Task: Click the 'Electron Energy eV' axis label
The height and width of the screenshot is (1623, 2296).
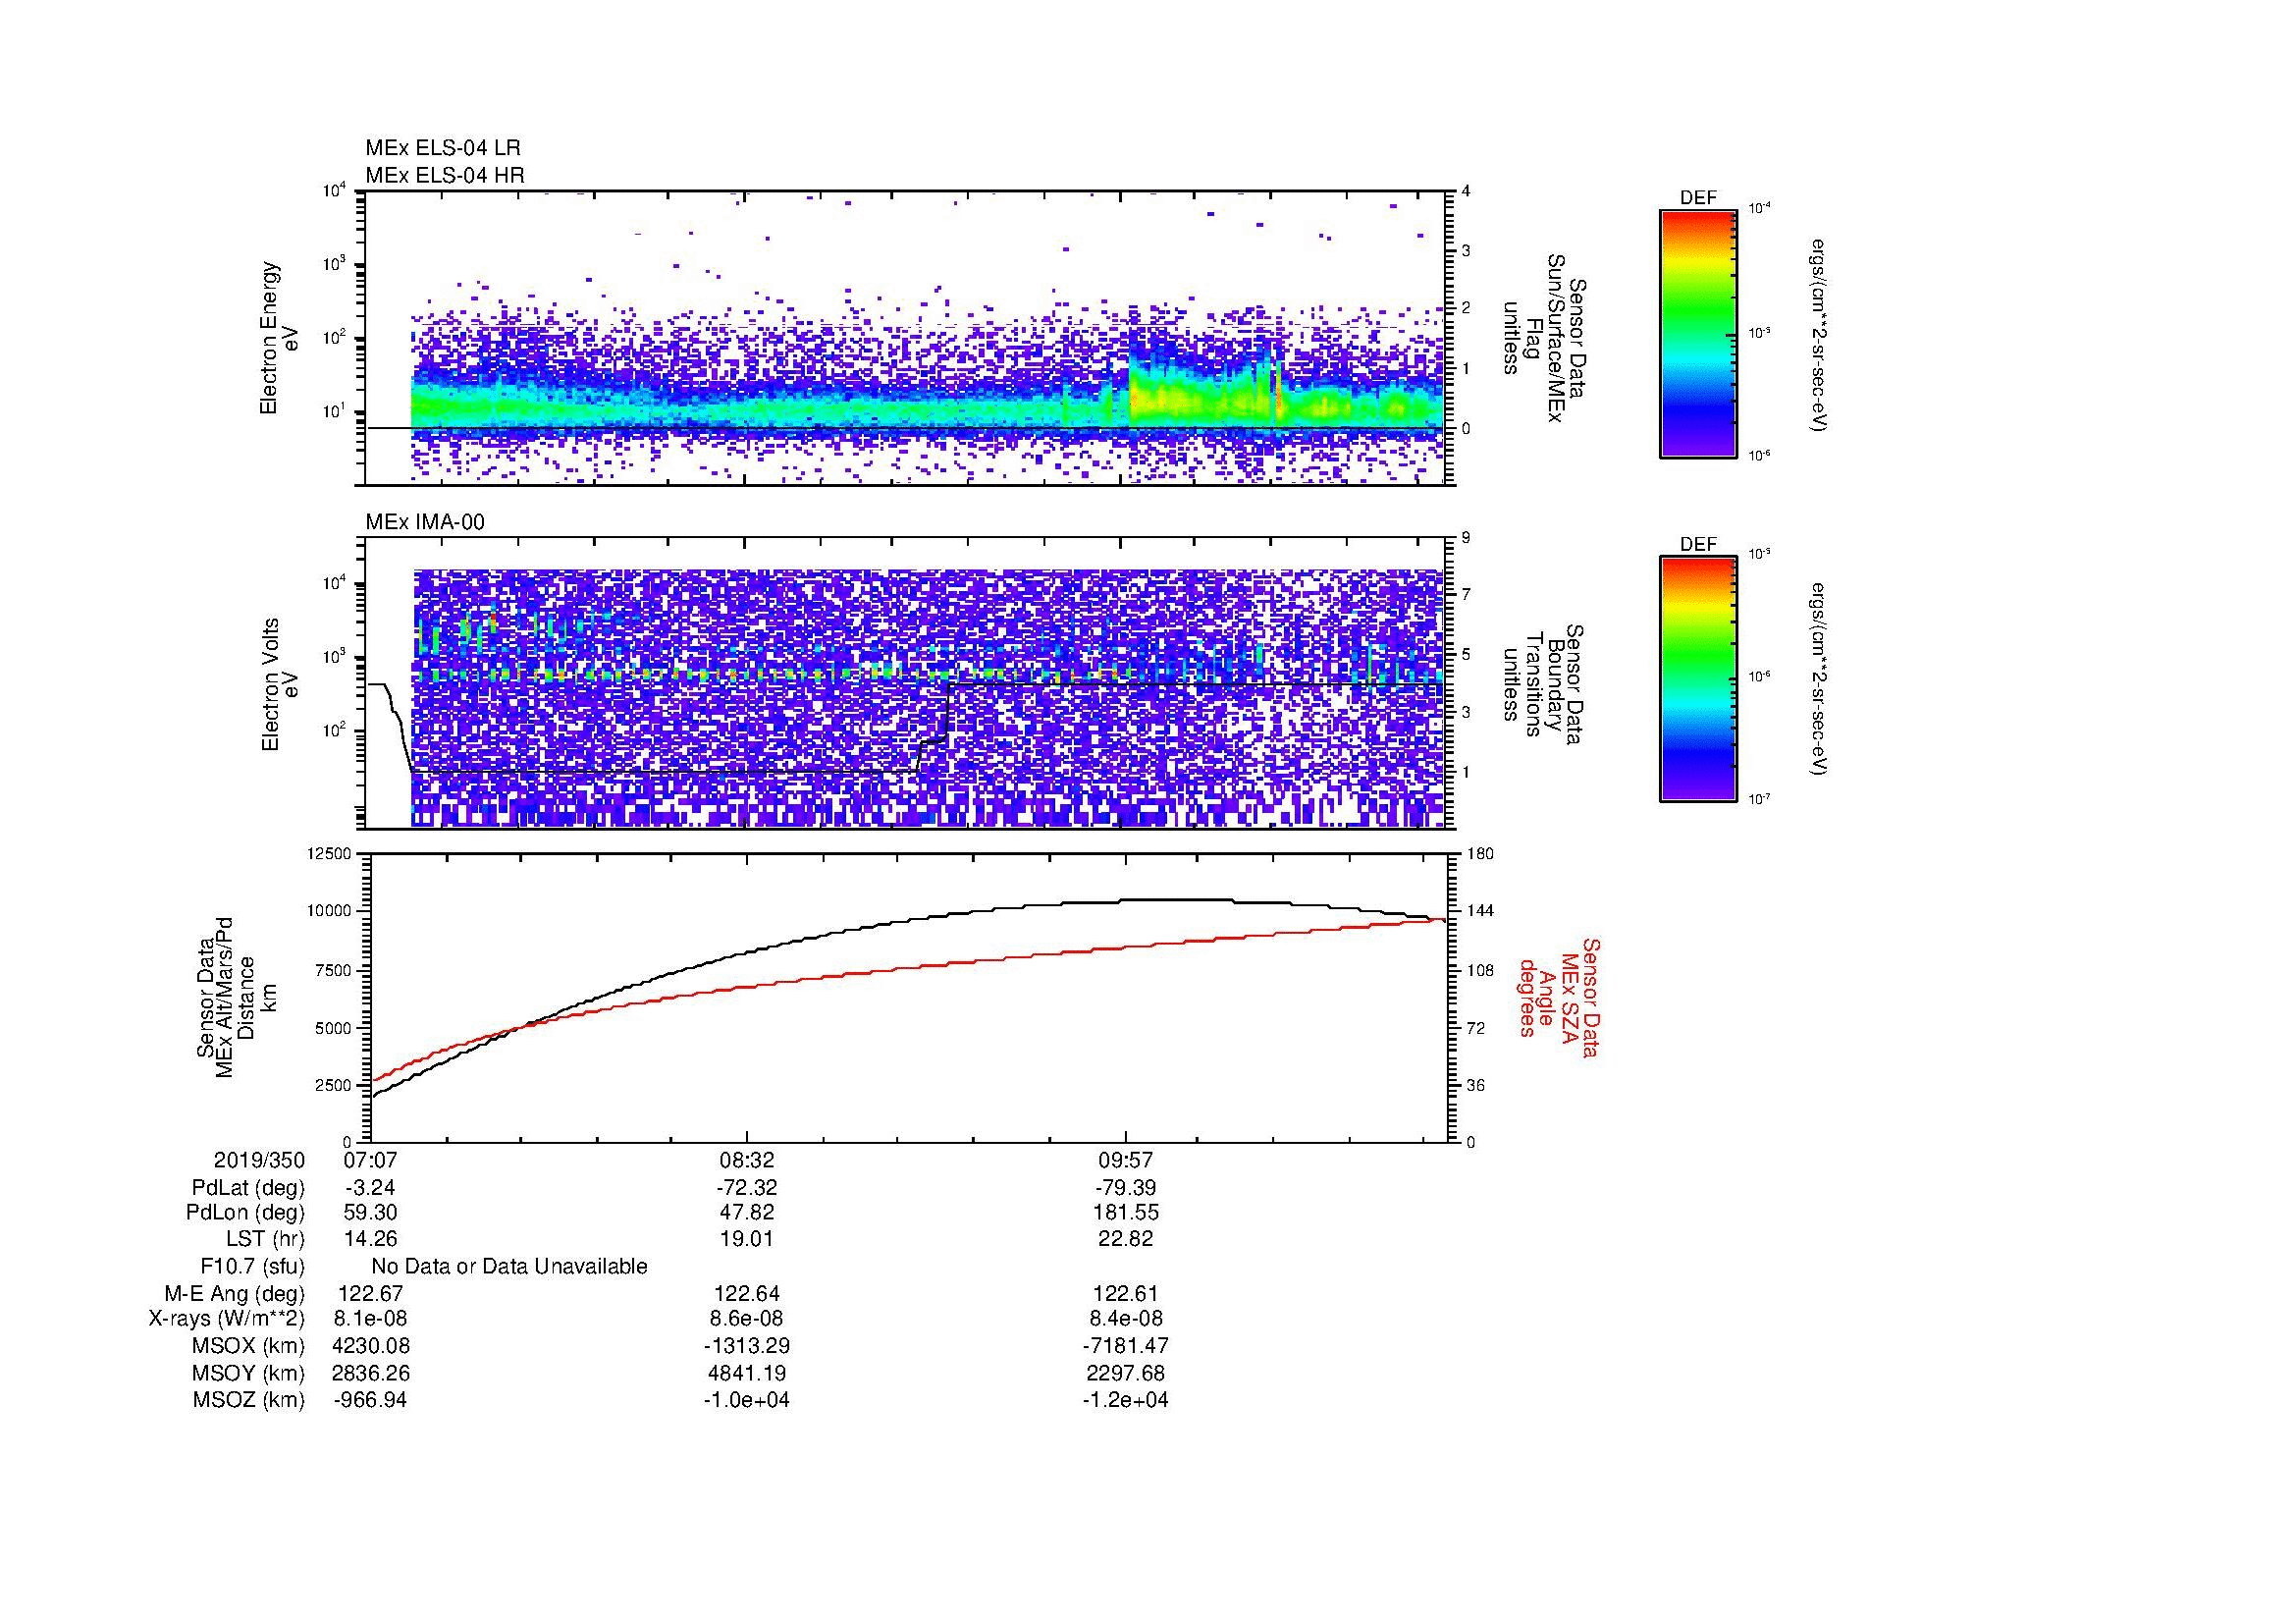Action: tap(279, 338)
